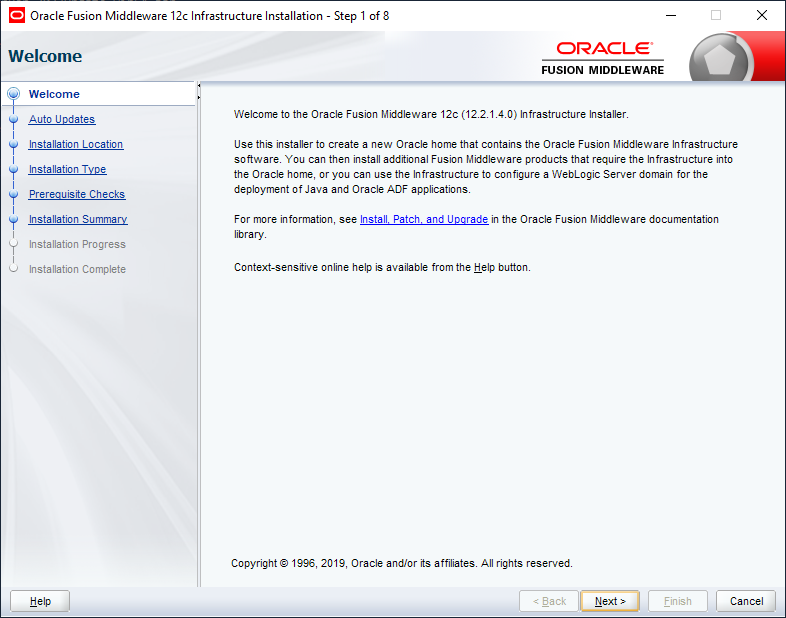Screen dimensions: 786x618
Task: Open Help for the installer
Action: coord(40,601)
